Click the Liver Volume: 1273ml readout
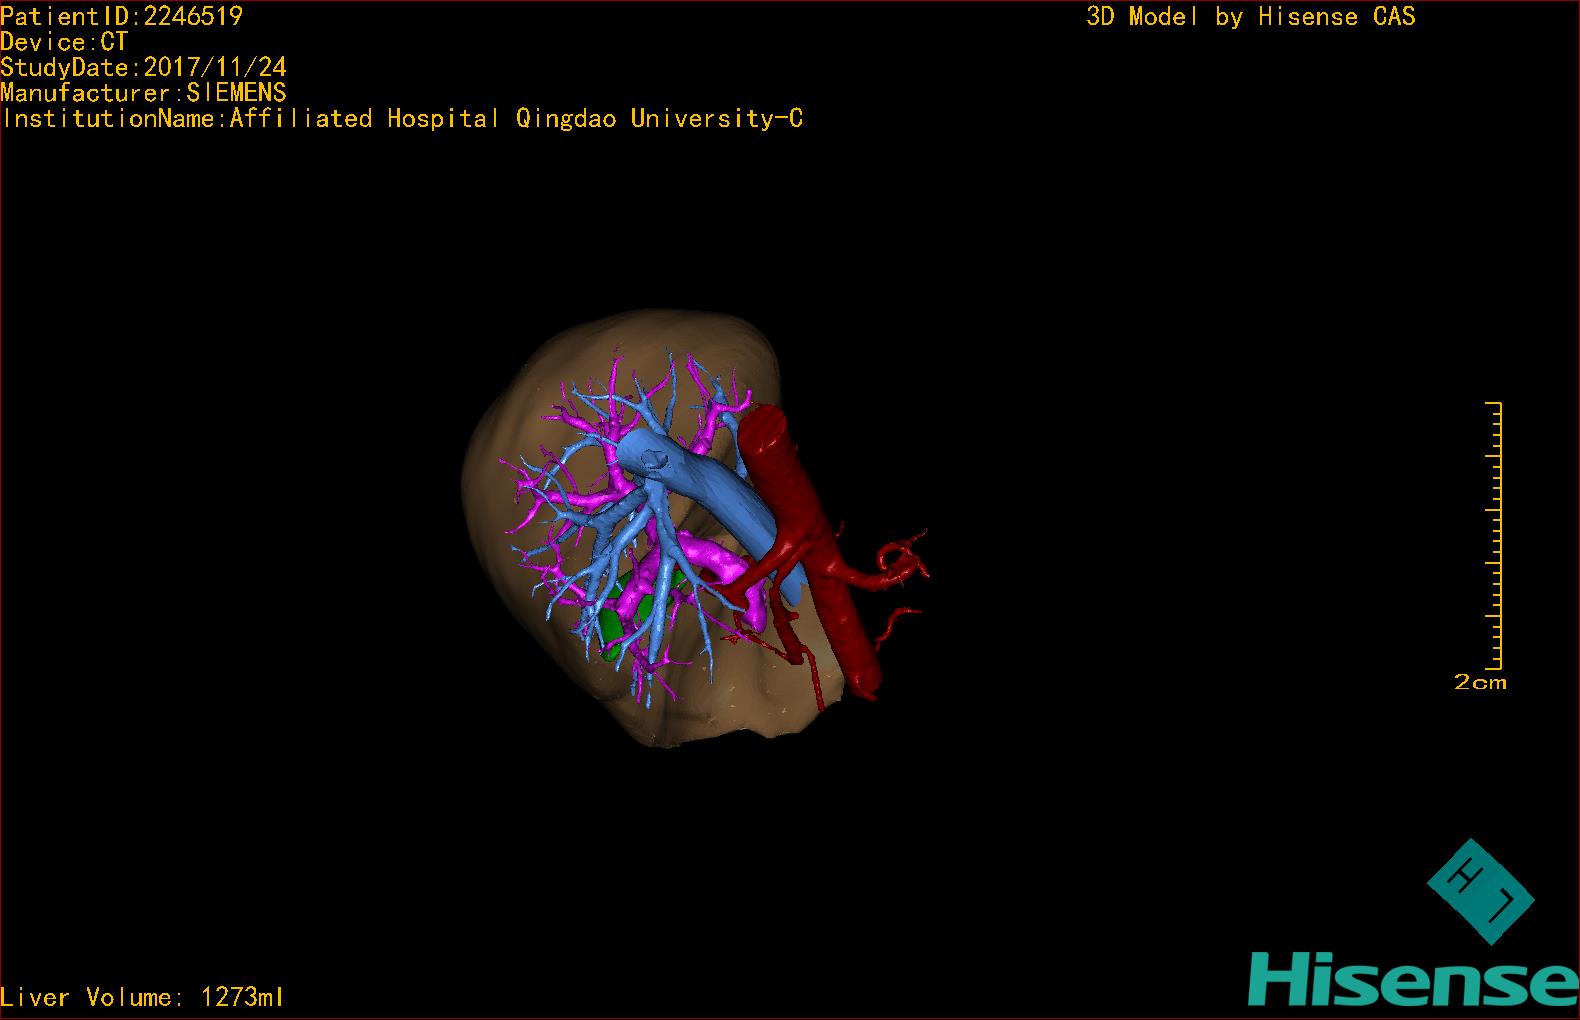1580x1020 pixels. [x=142, y=997]
